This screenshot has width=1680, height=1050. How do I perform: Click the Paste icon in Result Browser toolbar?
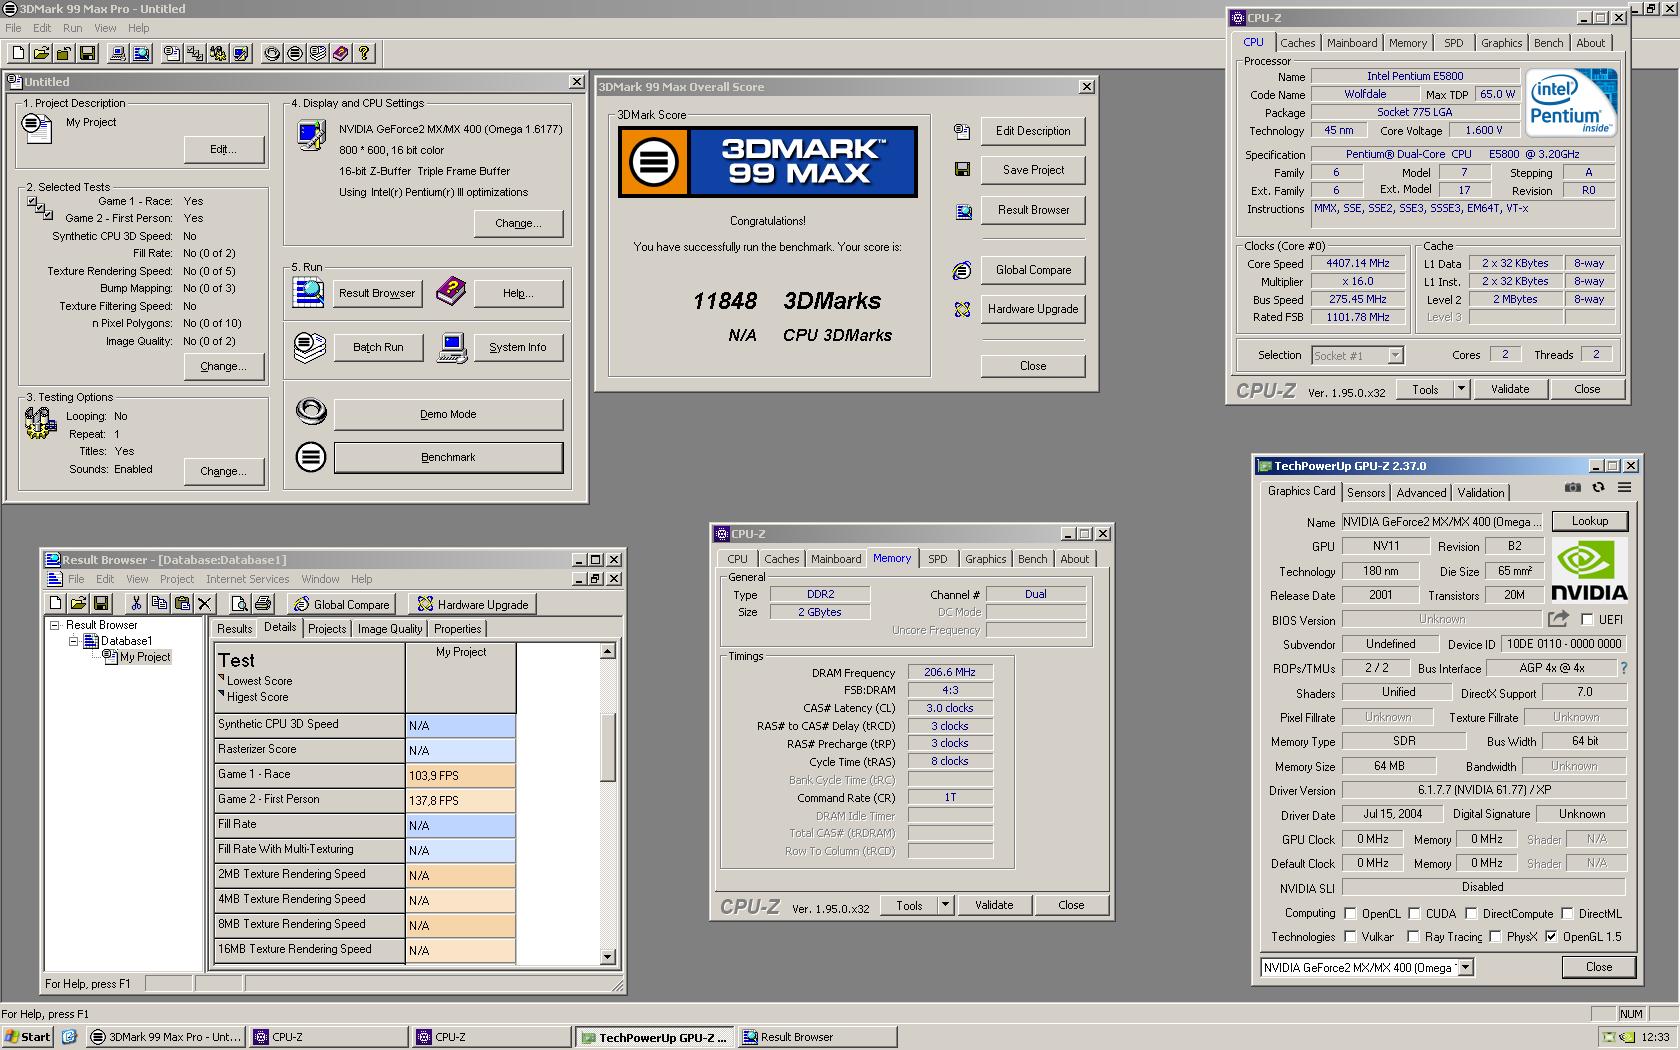(x=182, y=603)
